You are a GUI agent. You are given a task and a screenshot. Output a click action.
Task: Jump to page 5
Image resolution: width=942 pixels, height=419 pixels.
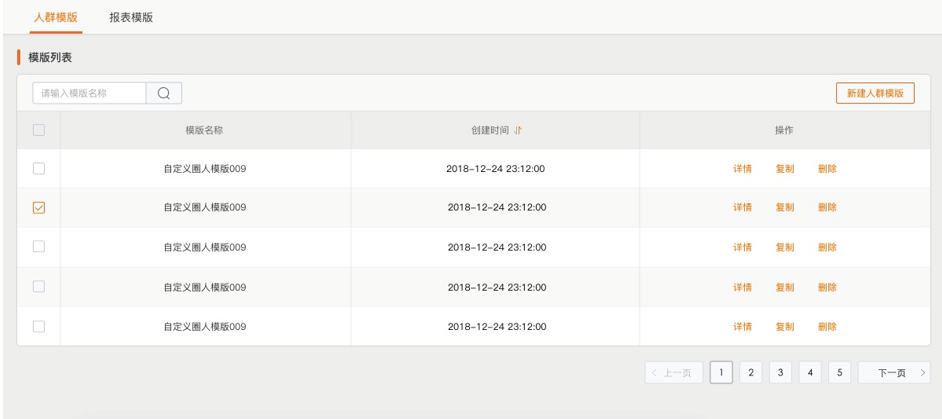[x=839, y=373]
